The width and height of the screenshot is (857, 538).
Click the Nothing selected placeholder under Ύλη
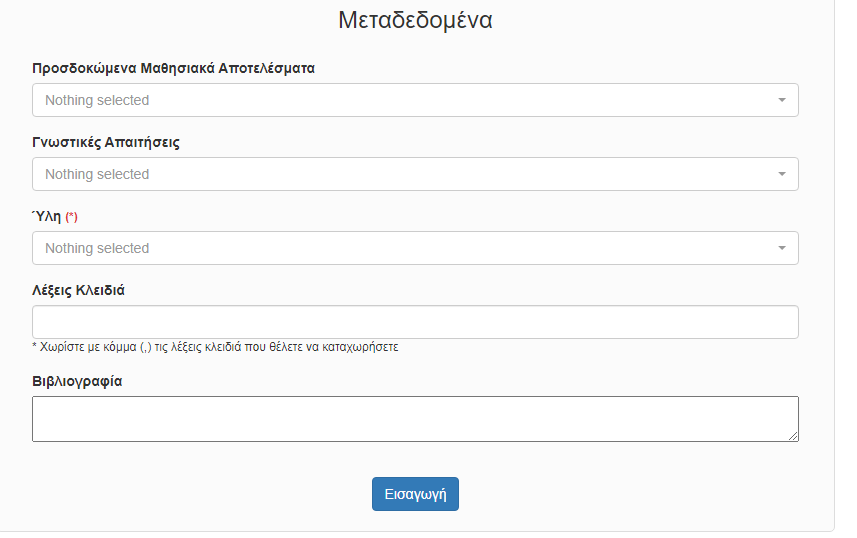point(97,248)
